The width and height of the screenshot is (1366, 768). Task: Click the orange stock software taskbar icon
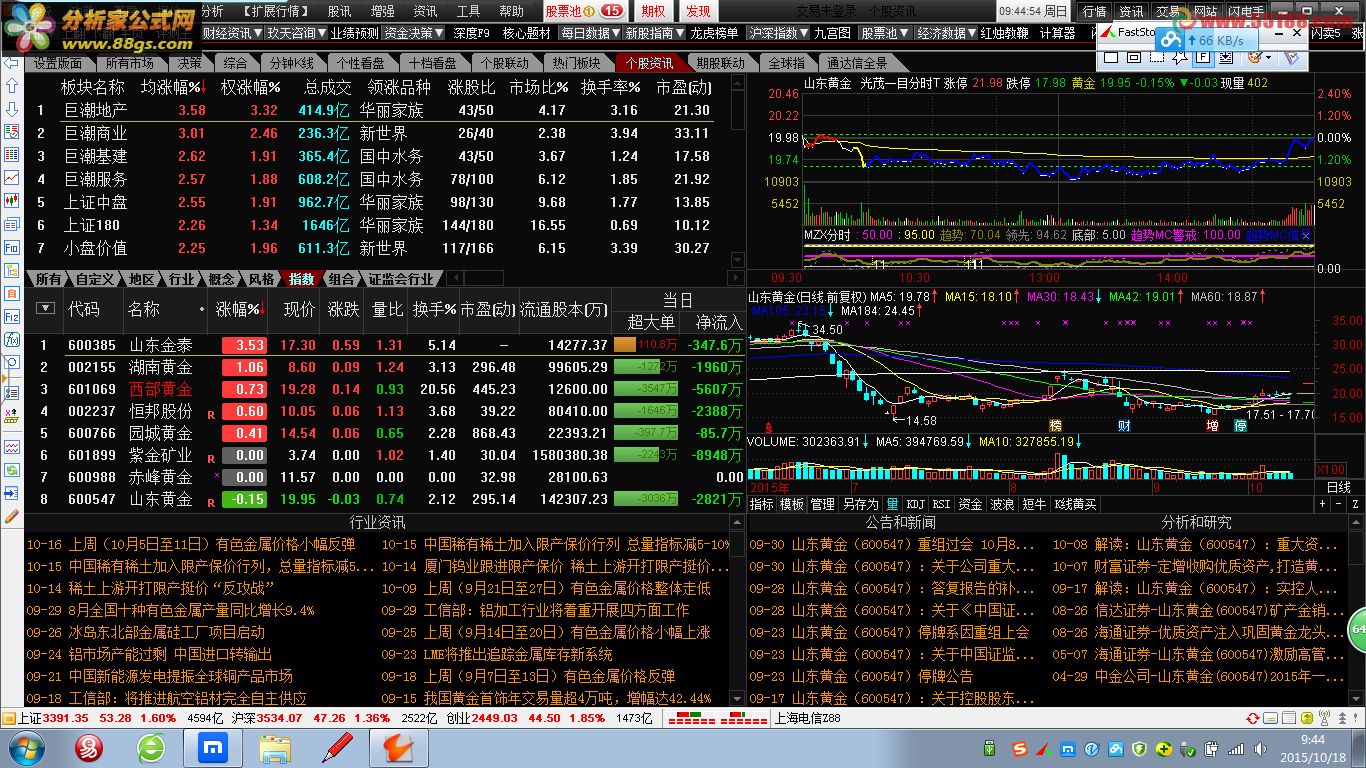click(400, 747)
